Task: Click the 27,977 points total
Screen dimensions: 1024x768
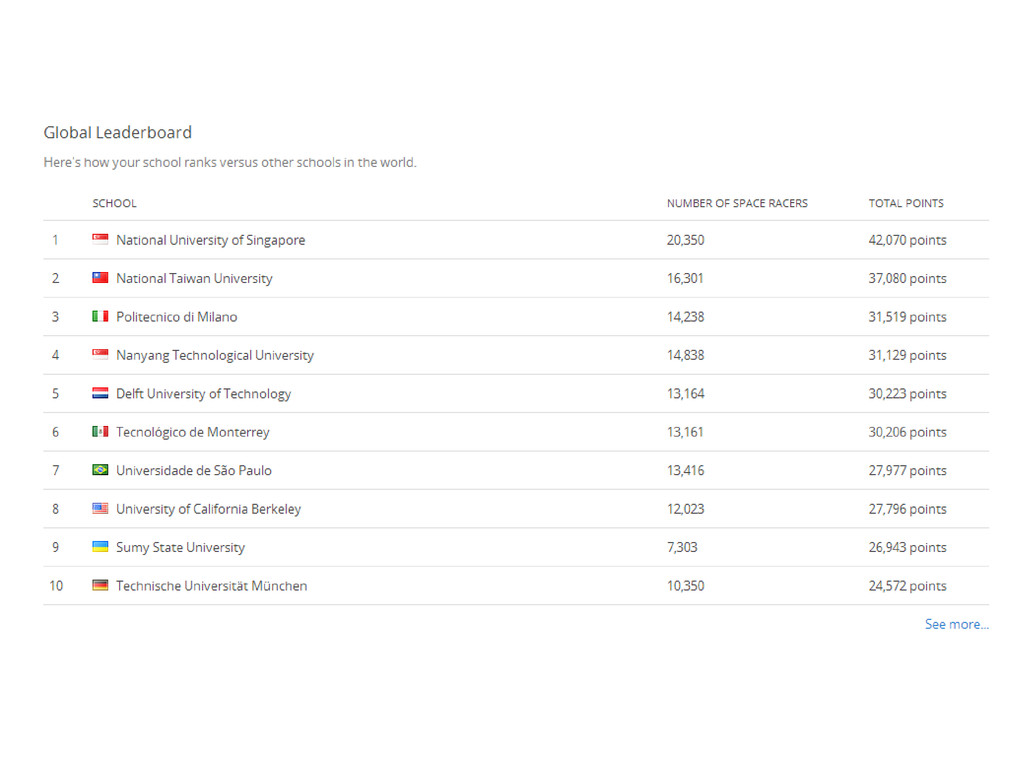Action: click(907, 471)
